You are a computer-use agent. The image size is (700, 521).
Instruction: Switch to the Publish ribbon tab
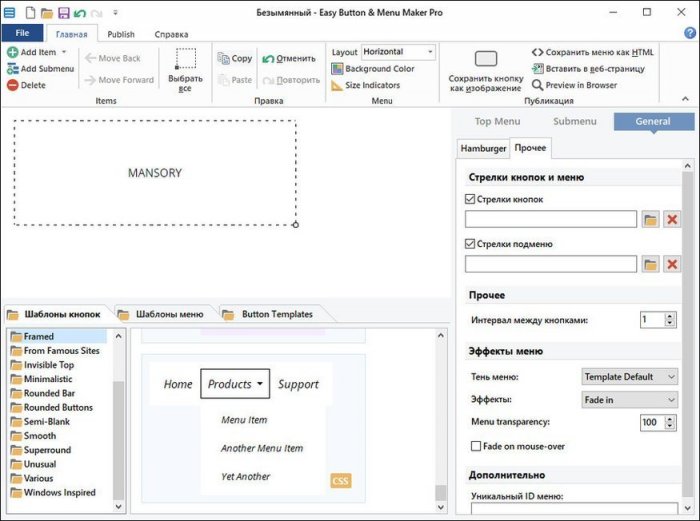[x=121, y=34]
